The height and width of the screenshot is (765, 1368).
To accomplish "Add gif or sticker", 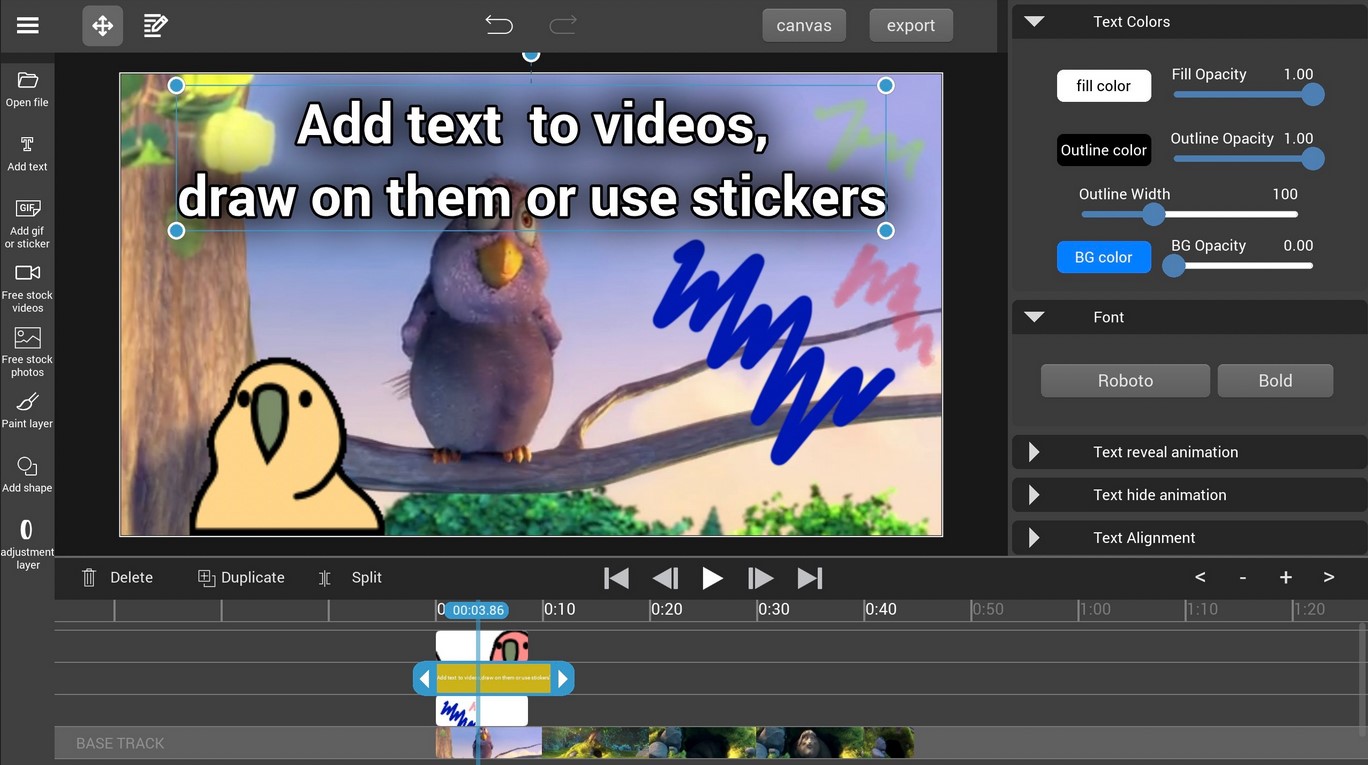I will [x=27, y=223].
